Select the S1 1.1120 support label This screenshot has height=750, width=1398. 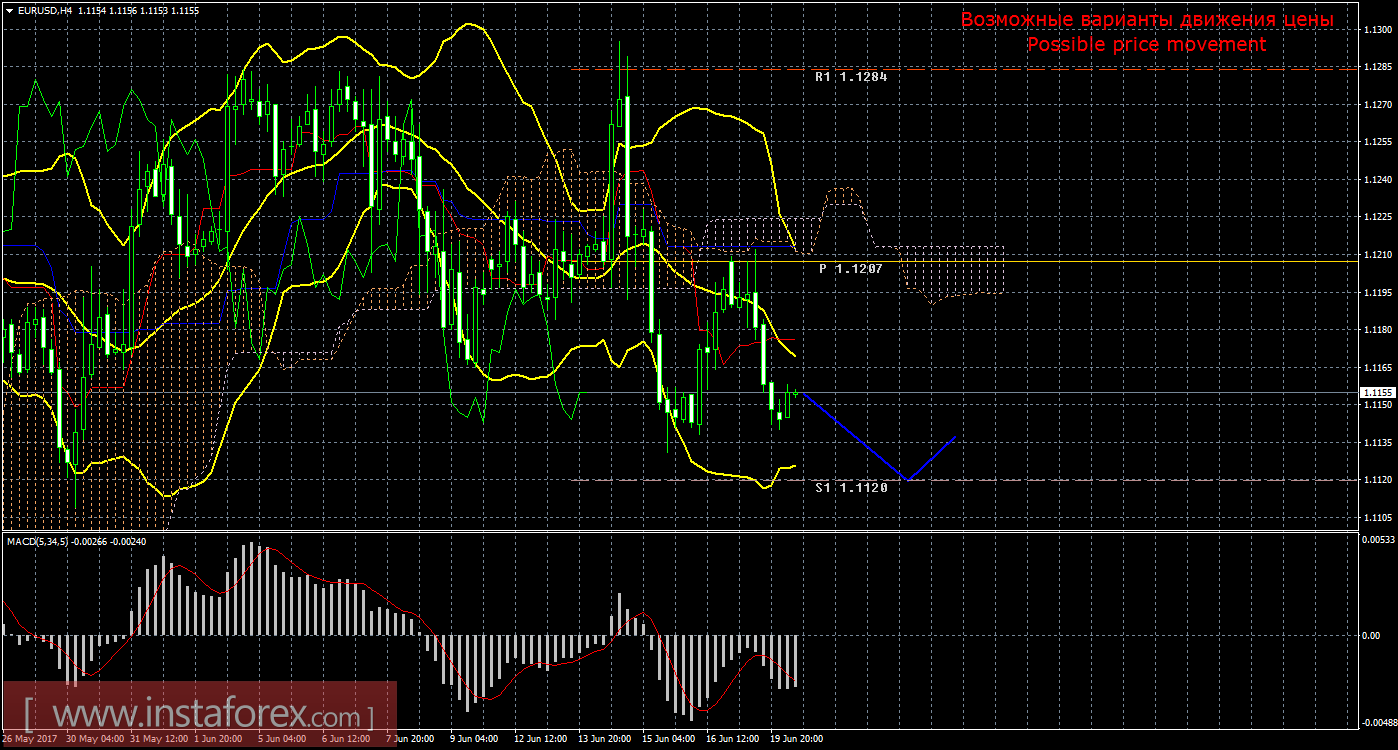click(x=851, y=488)
